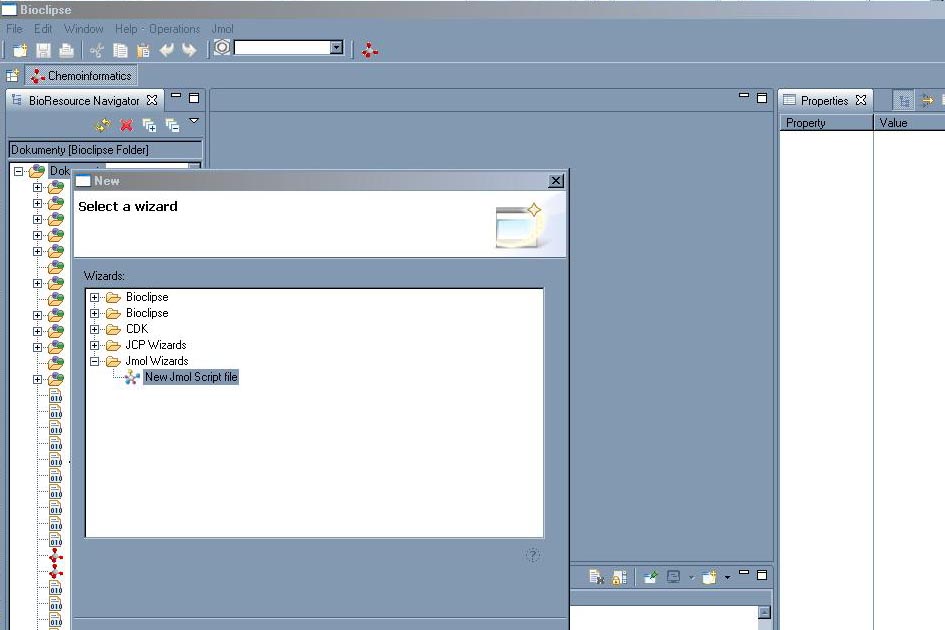Expand the first Bioclipse folder under Wizards
The image size is (945, 630).
click(x=95, y=297)
